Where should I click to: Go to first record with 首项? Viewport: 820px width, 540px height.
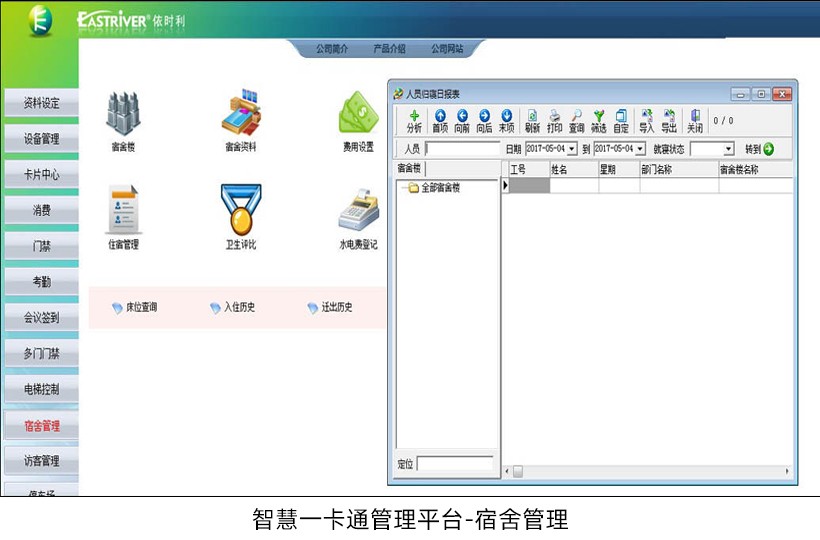pos(439,121)
